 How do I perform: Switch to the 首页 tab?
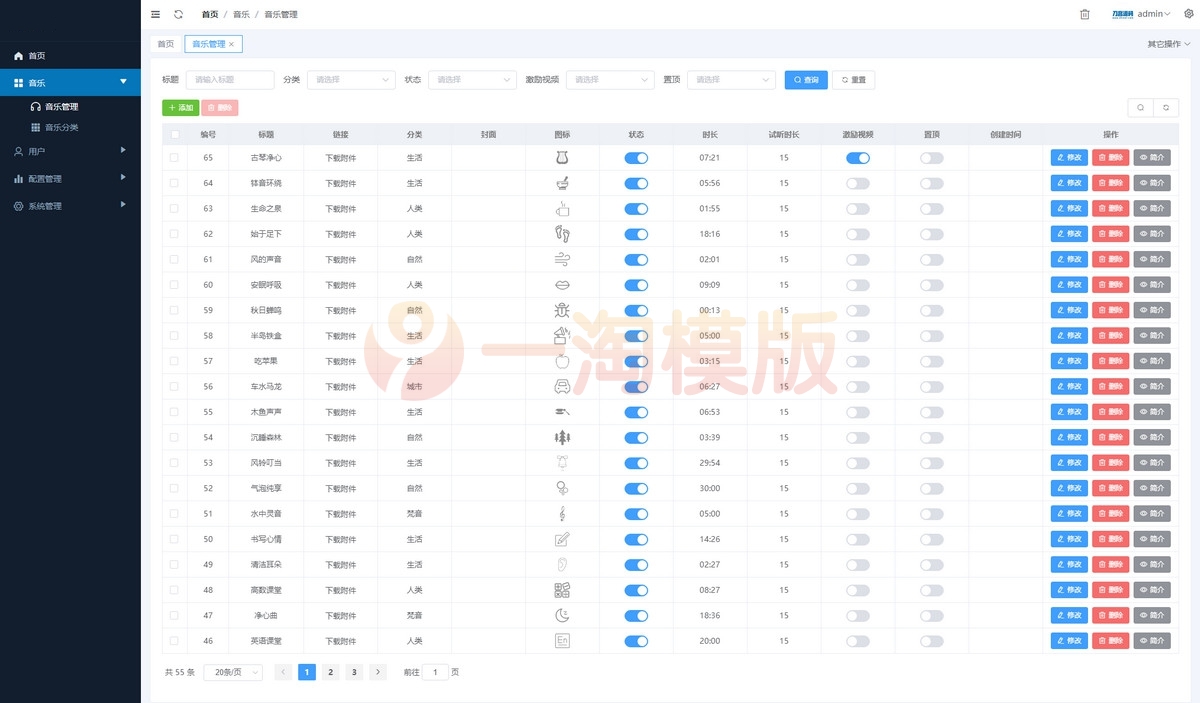coord(166,44)
